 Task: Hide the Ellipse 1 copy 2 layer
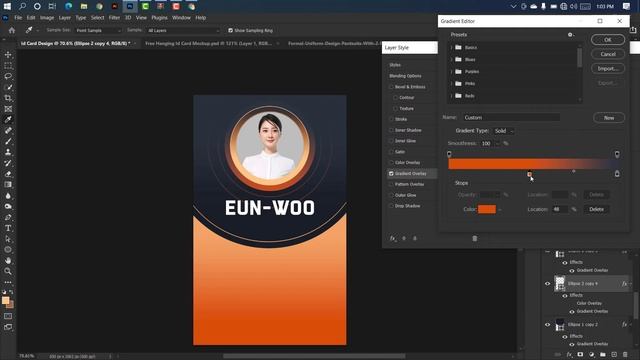(548, 324)
